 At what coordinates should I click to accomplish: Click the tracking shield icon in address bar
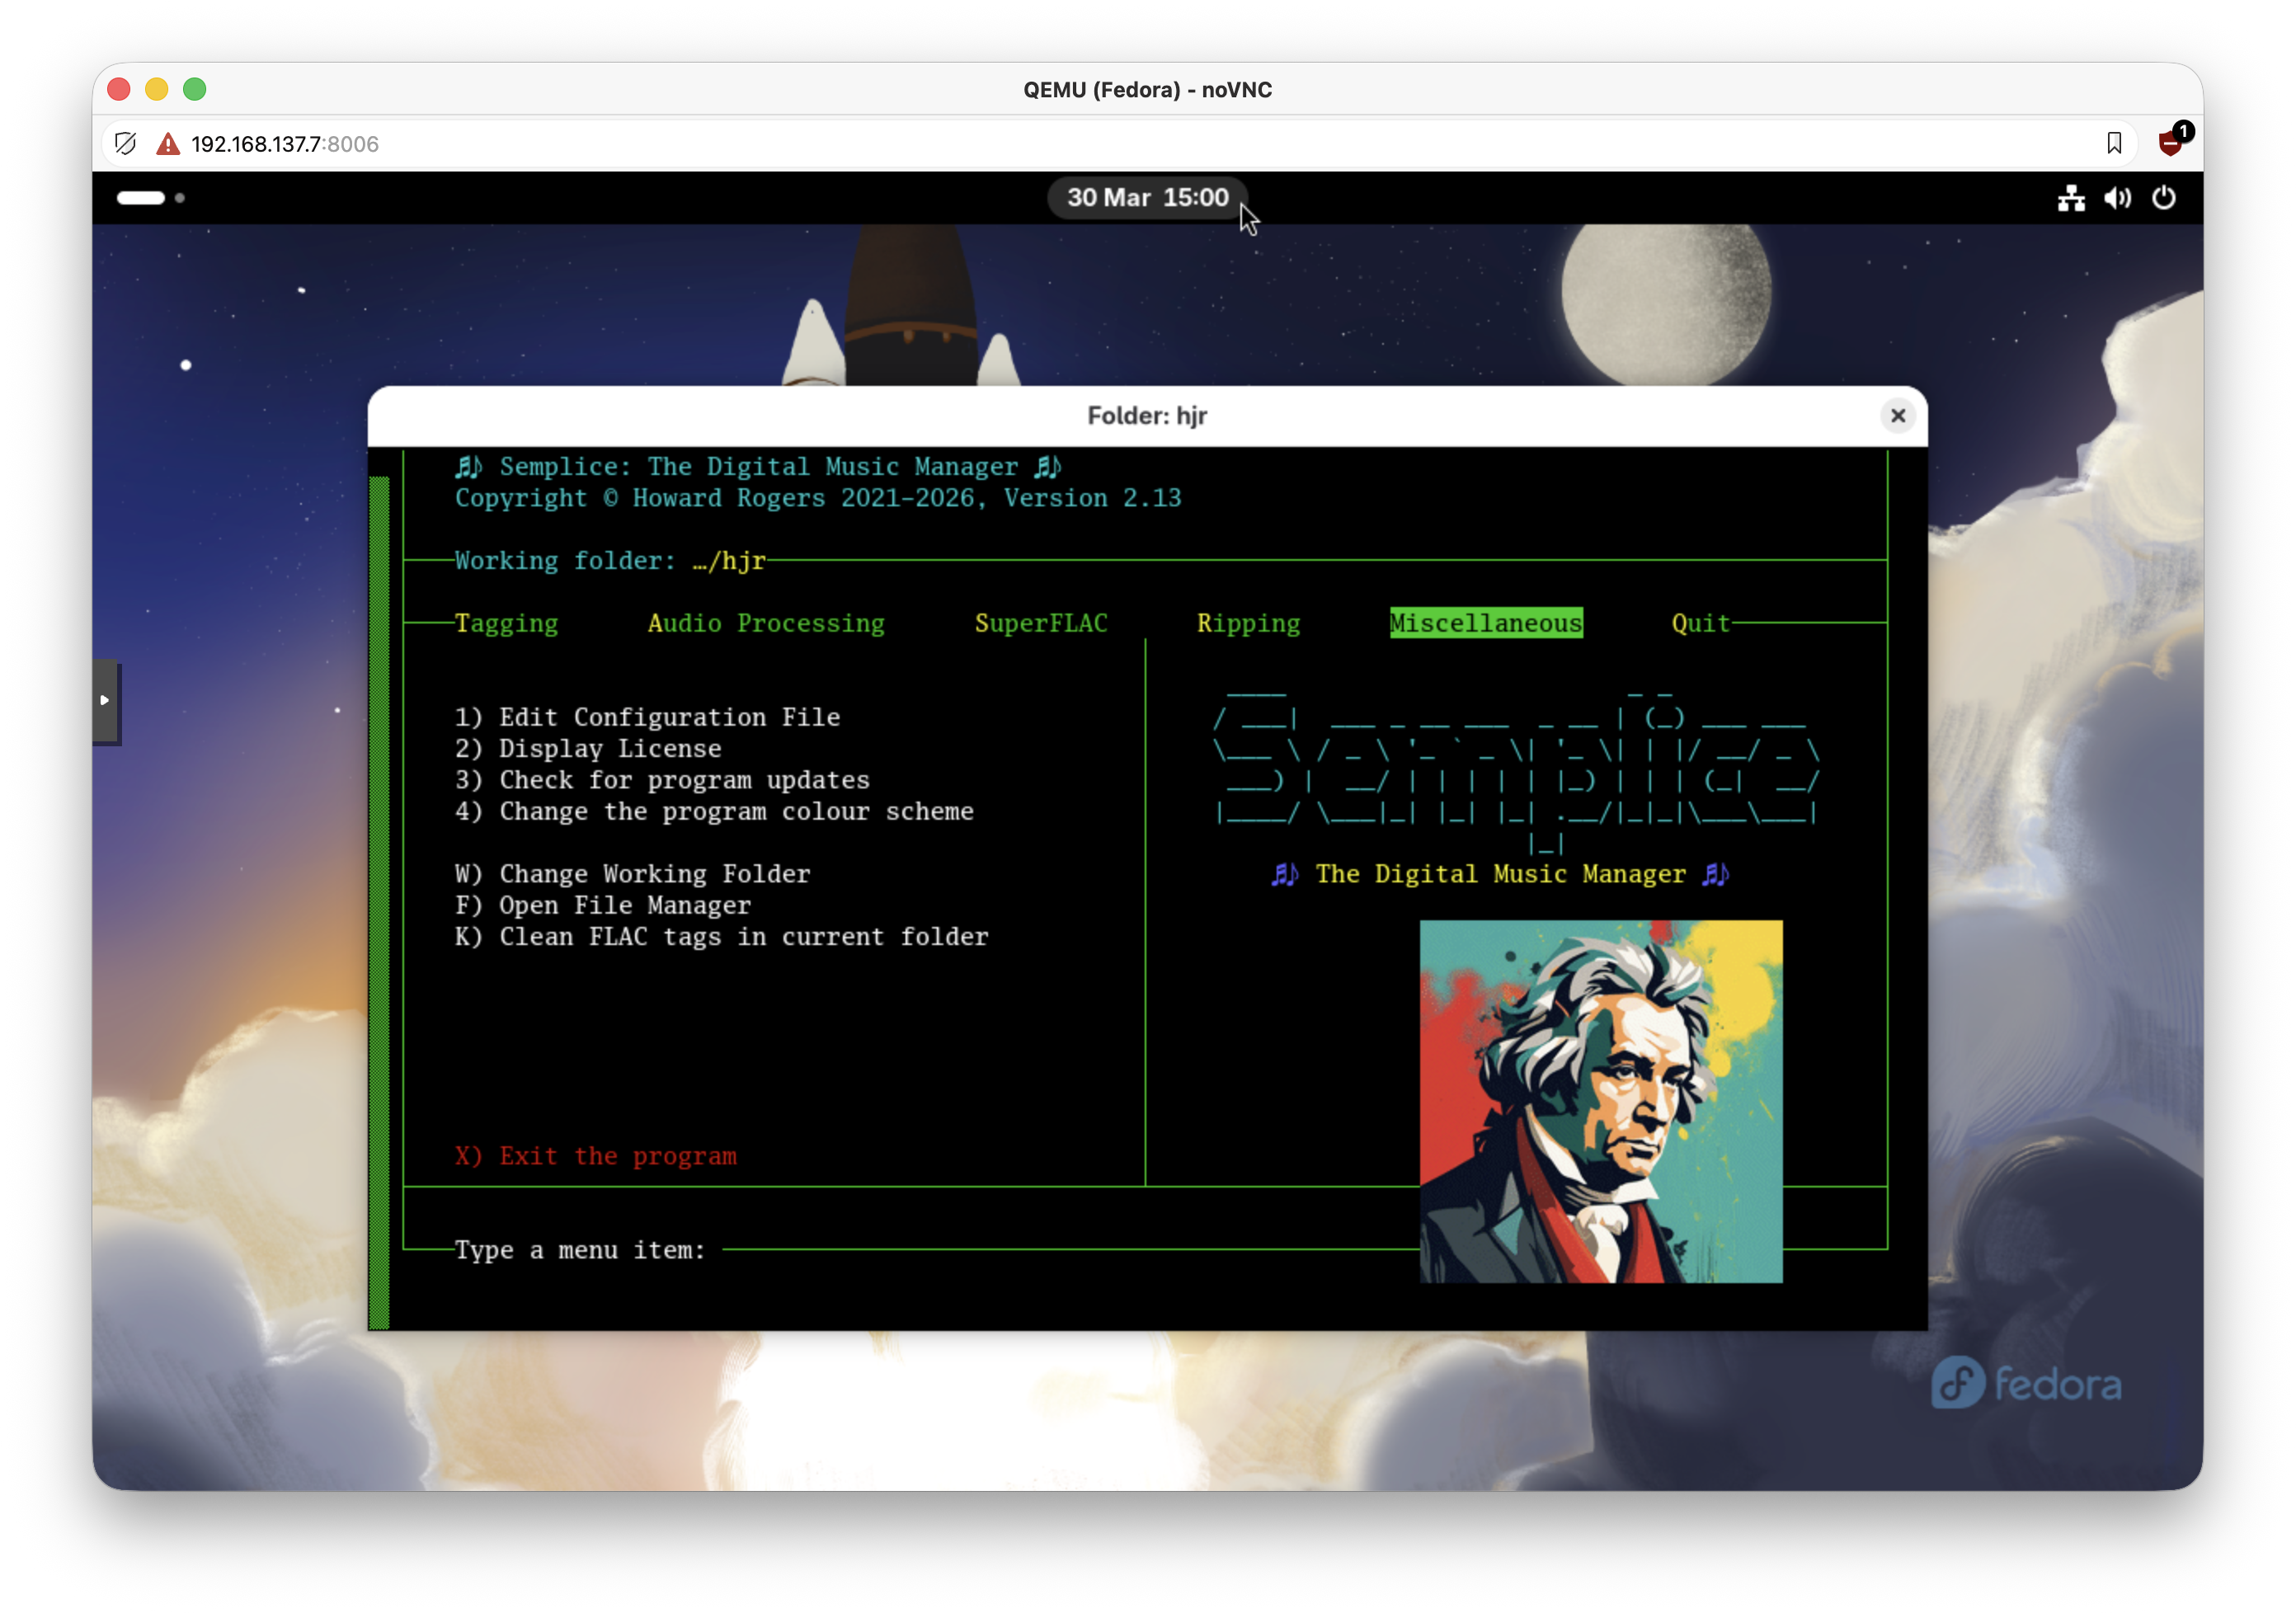pos(125,144)
